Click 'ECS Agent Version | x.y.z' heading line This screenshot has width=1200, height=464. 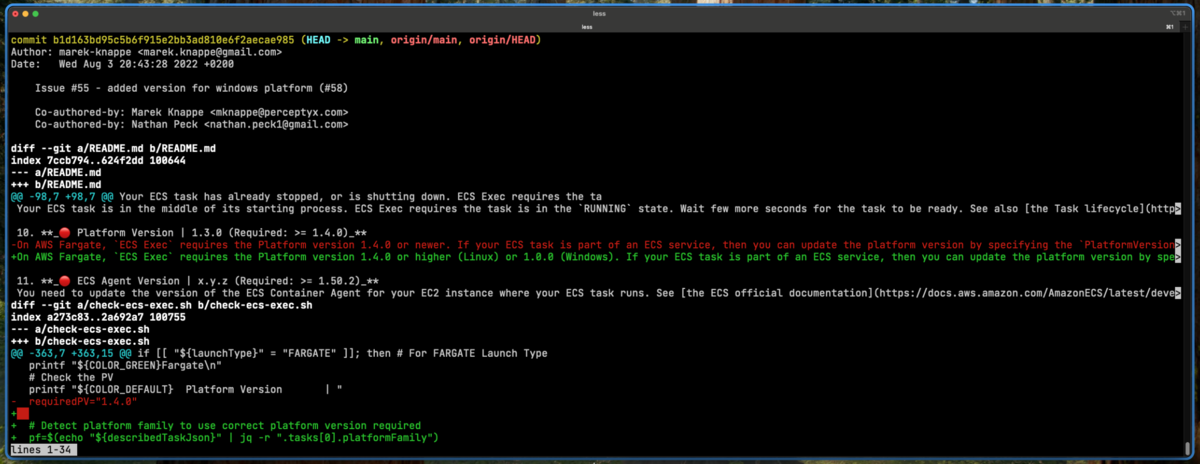(x=196, y=280)
